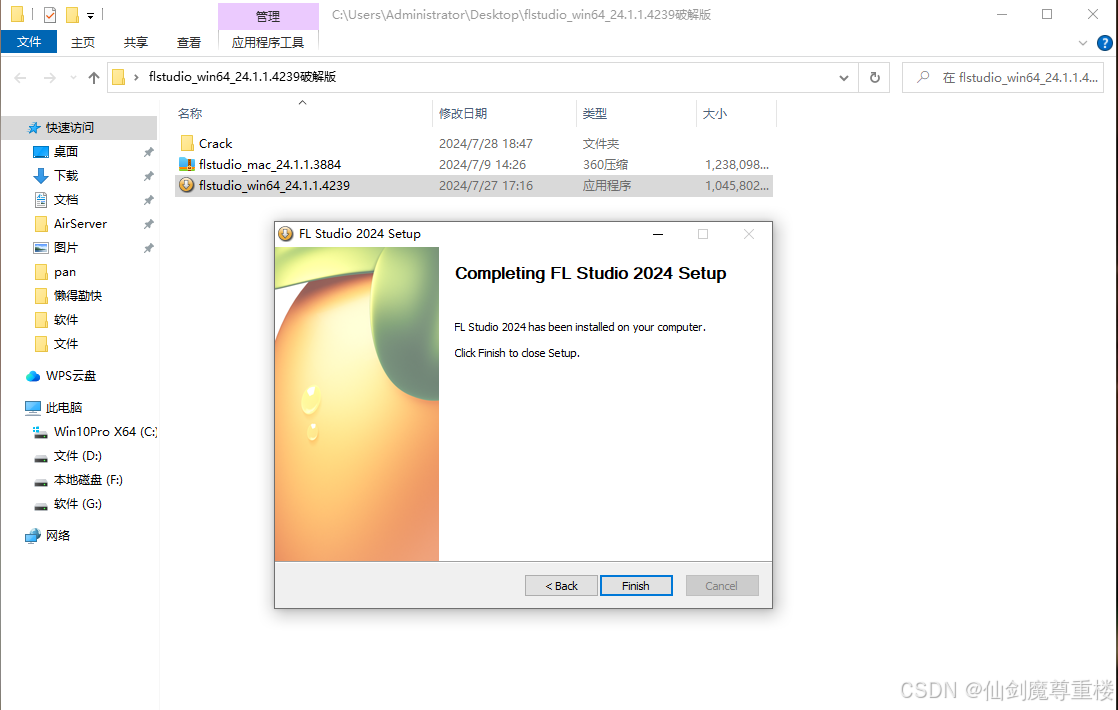Open the Help question mark icon
The image size is (1118, 710).
click(1104, 42)
